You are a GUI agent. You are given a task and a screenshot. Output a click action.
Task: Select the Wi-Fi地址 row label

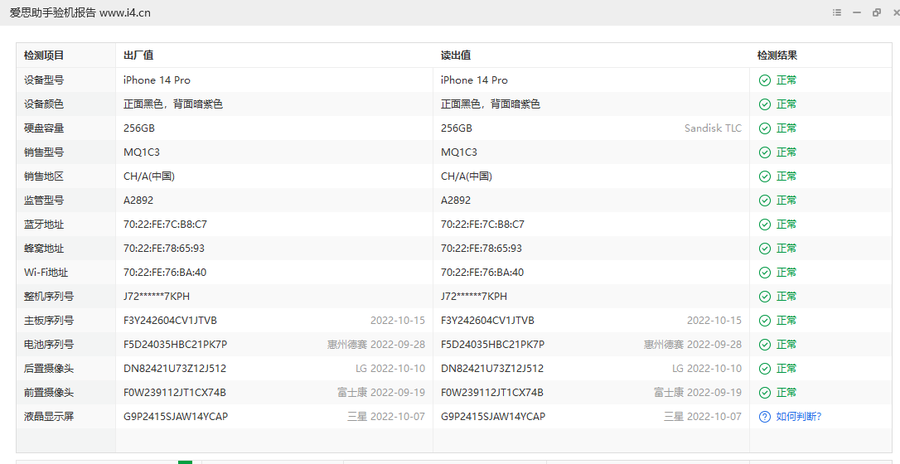[46, 272]
